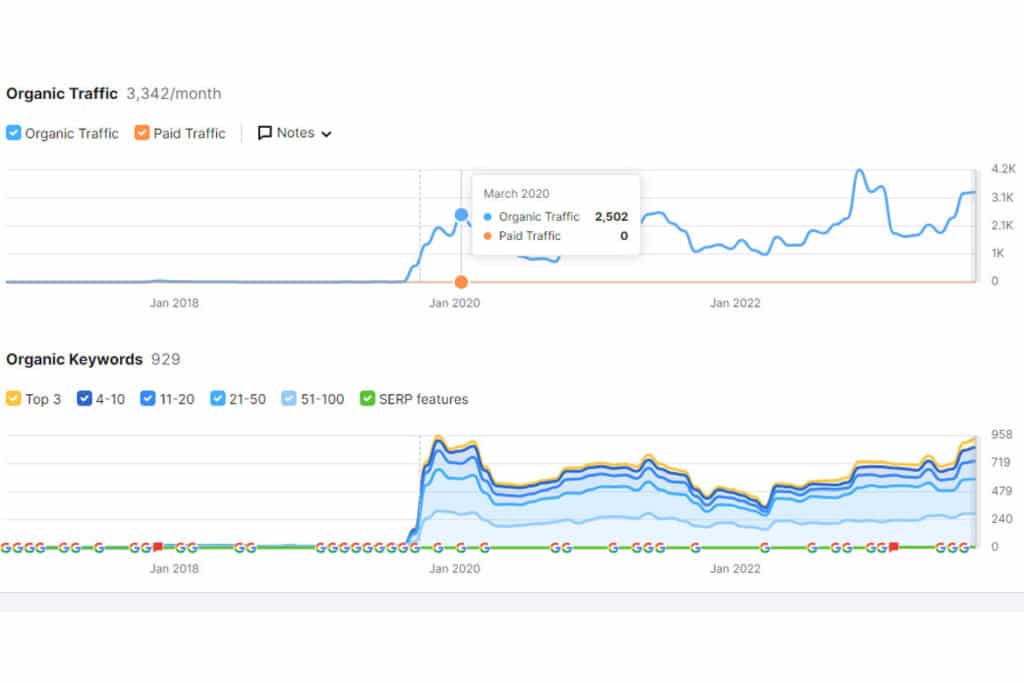
Task: Click the "240" axis label
Action: (x=1001, y=518)
